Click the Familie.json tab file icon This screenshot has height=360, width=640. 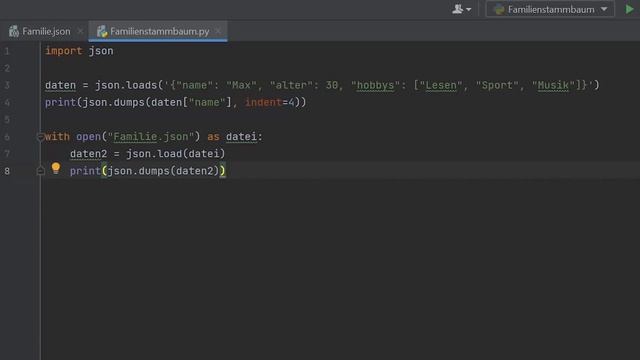pos(14,31)
